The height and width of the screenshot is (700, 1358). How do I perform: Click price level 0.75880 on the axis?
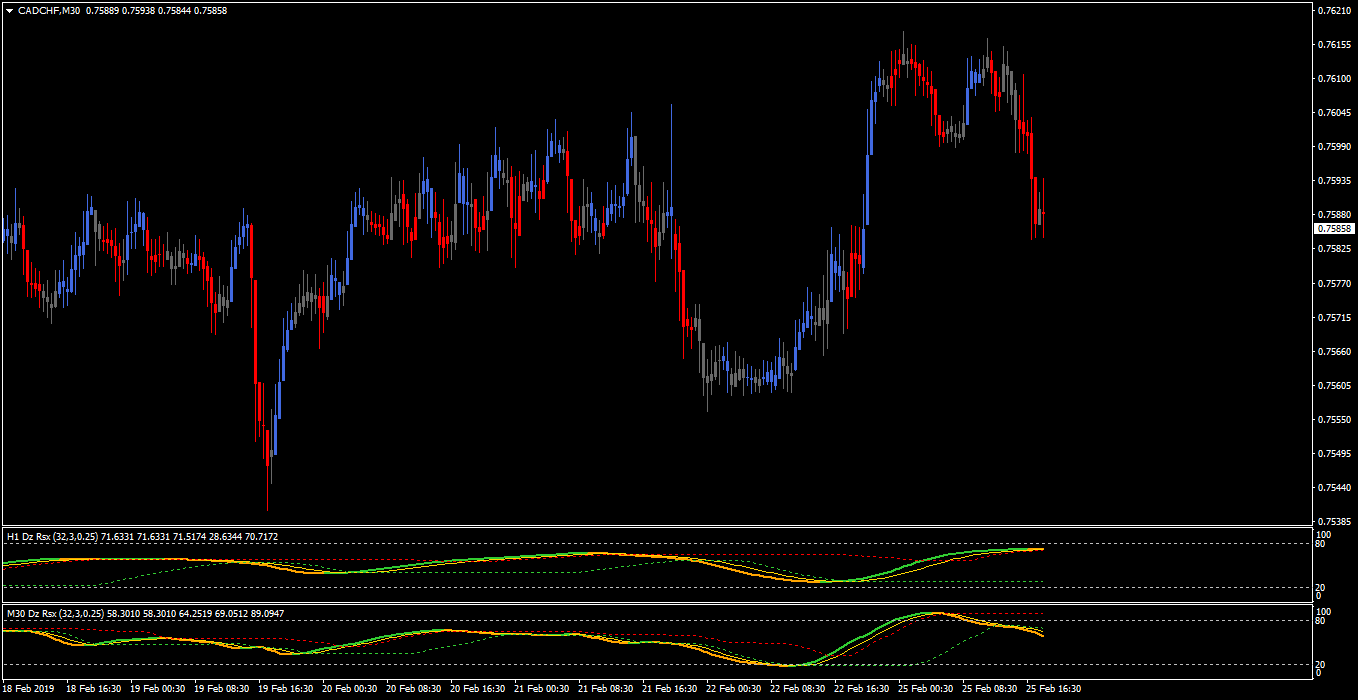1333,215
